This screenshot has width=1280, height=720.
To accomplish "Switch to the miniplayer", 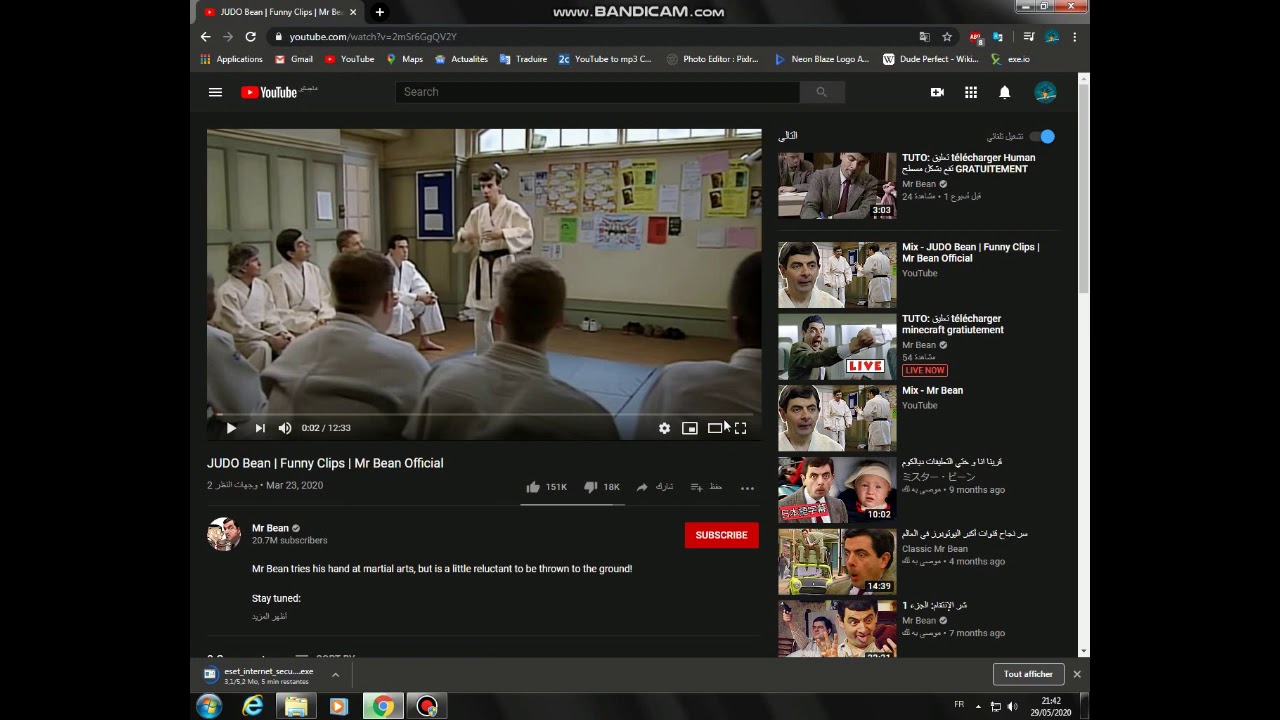I will click(690, 428).
